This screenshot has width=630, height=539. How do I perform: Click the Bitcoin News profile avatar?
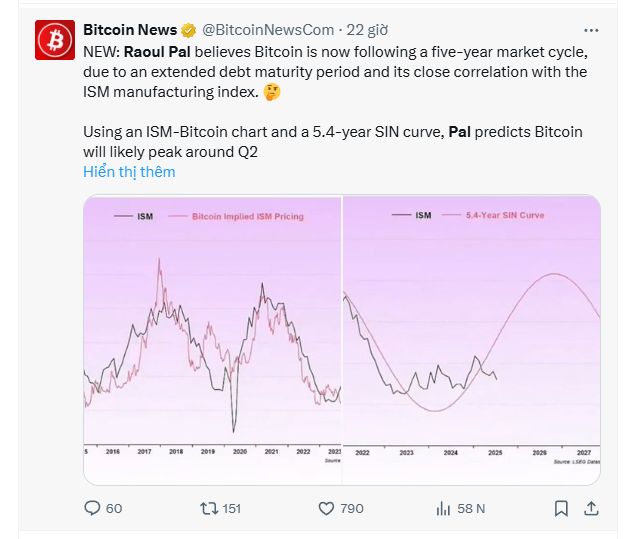coord(54,39)
